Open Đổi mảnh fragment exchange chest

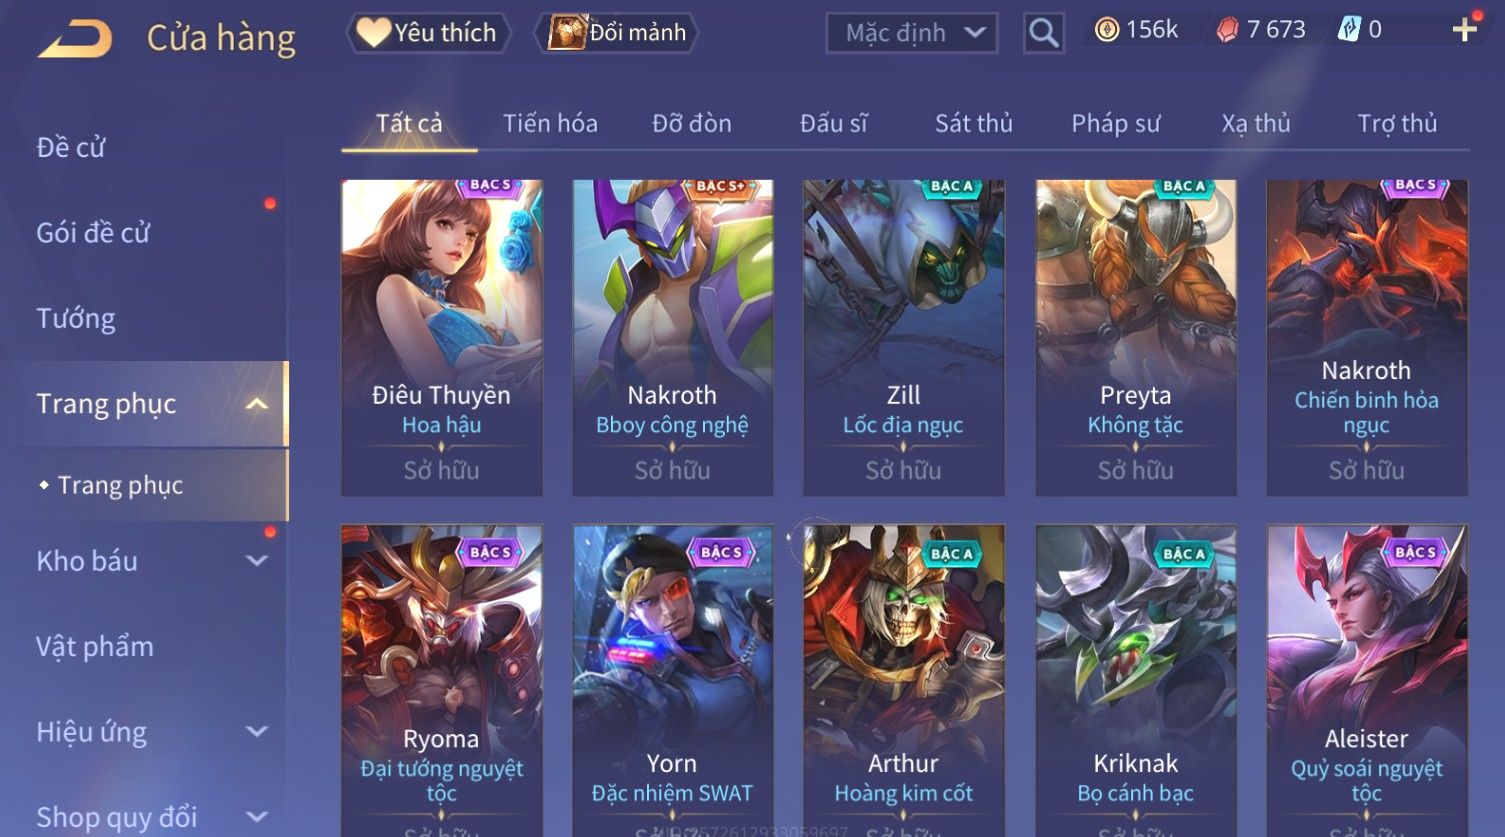pos(617,33)
